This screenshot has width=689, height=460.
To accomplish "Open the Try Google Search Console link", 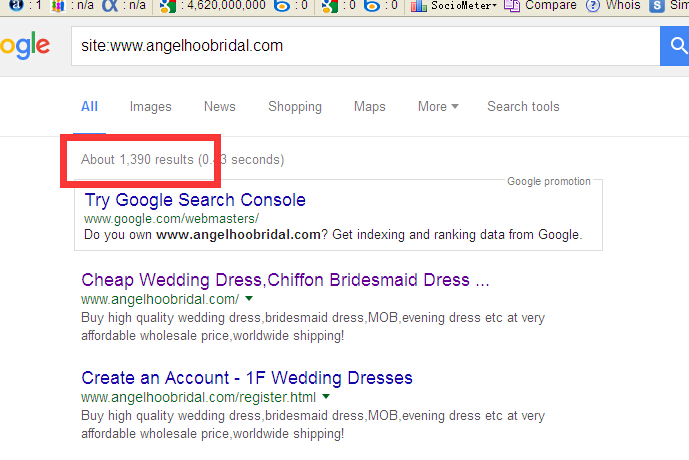I will pos(195,200).
